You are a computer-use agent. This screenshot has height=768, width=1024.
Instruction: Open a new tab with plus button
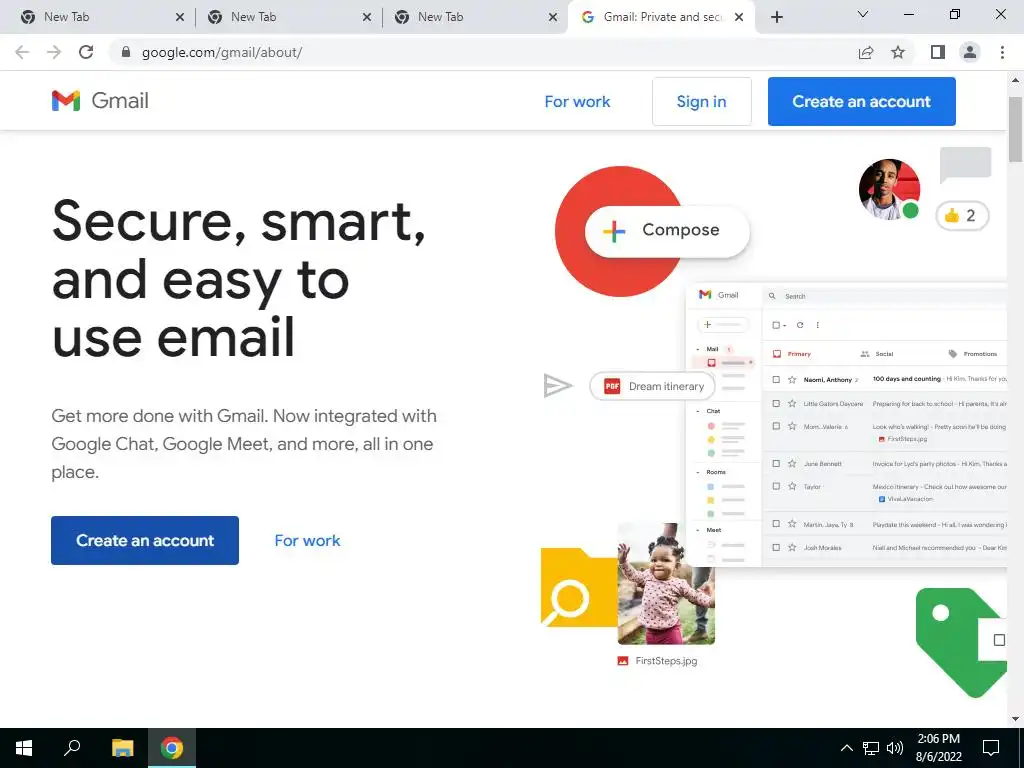tap(776, 17)
